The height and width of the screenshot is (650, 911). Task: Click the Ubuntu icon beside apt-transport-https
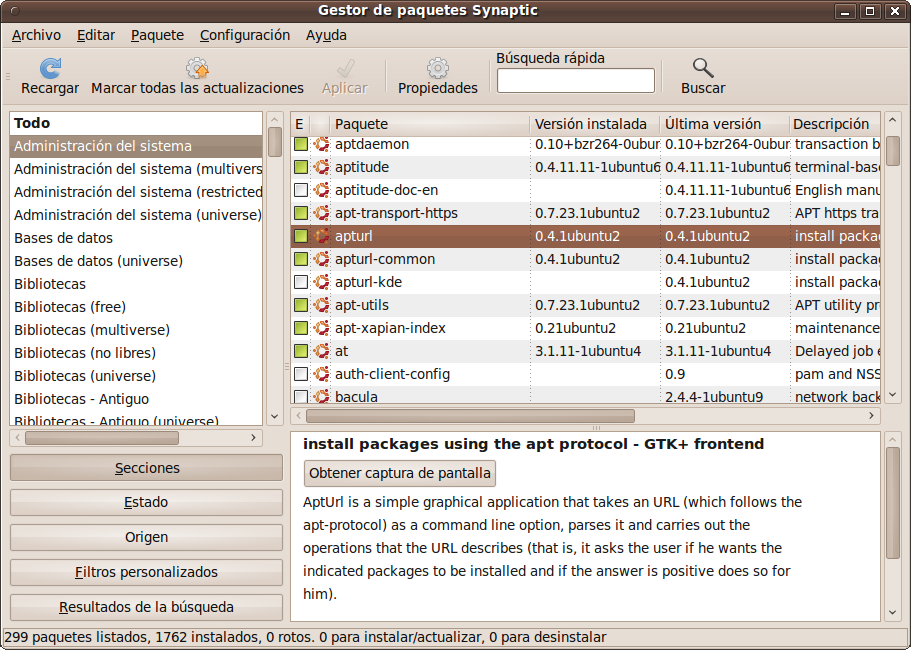321,213
